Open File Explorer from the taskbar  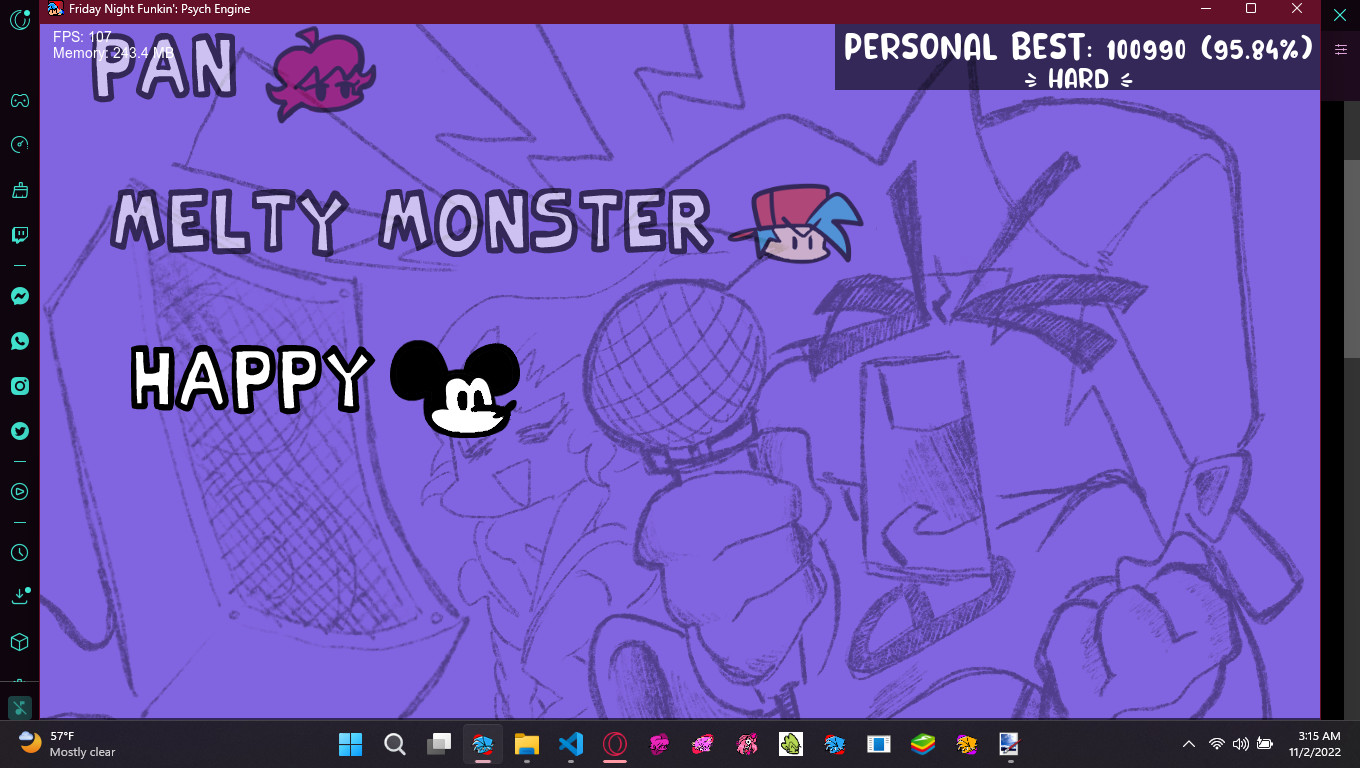(527, 744)
